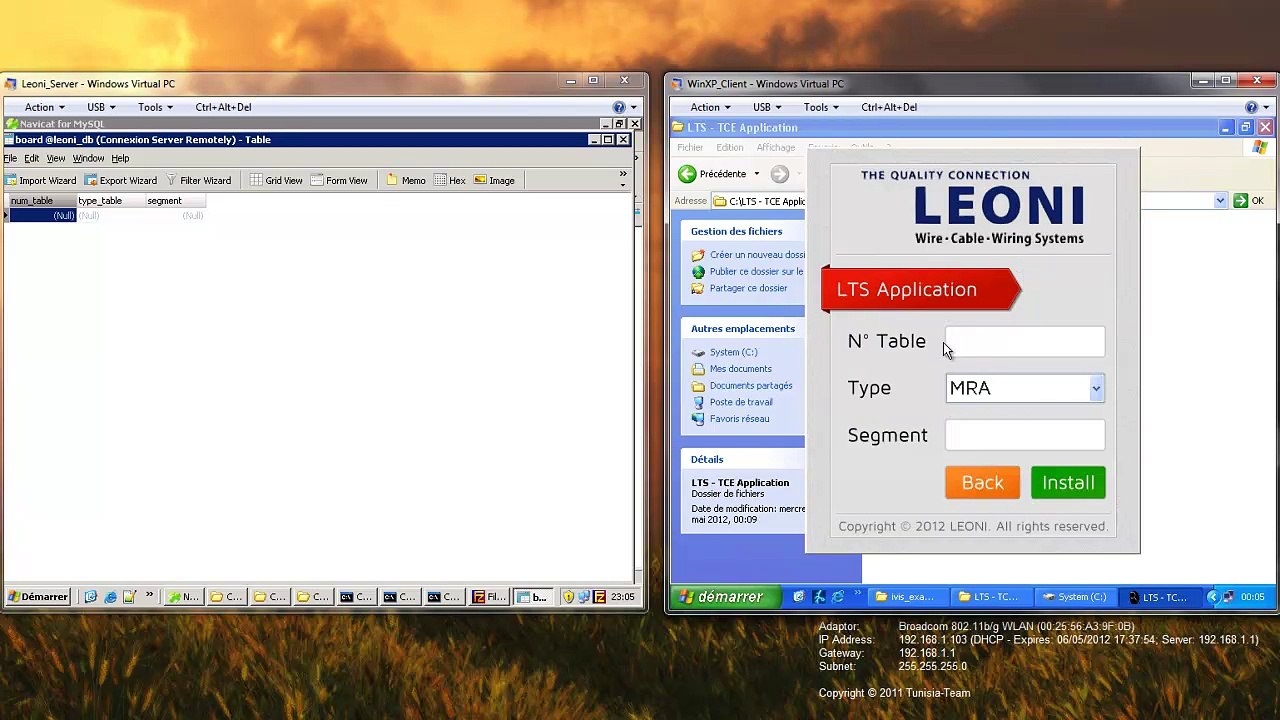This screenshot has width=1280, height=720.
Task: Click help icon in WinXP_Client window
Action: click(1252, 107)
